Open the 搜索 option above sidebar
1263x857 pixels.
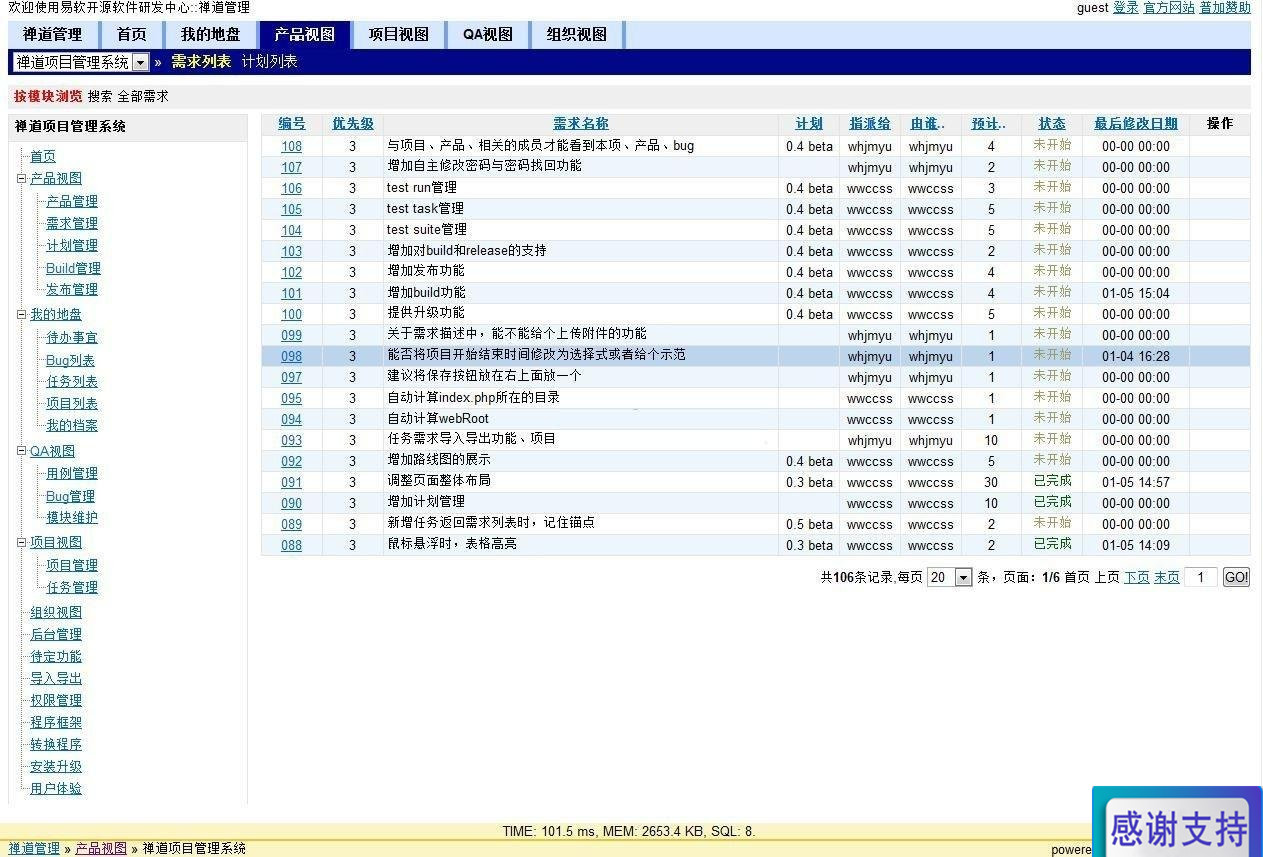pyautogui.click(x=100, y=97)
